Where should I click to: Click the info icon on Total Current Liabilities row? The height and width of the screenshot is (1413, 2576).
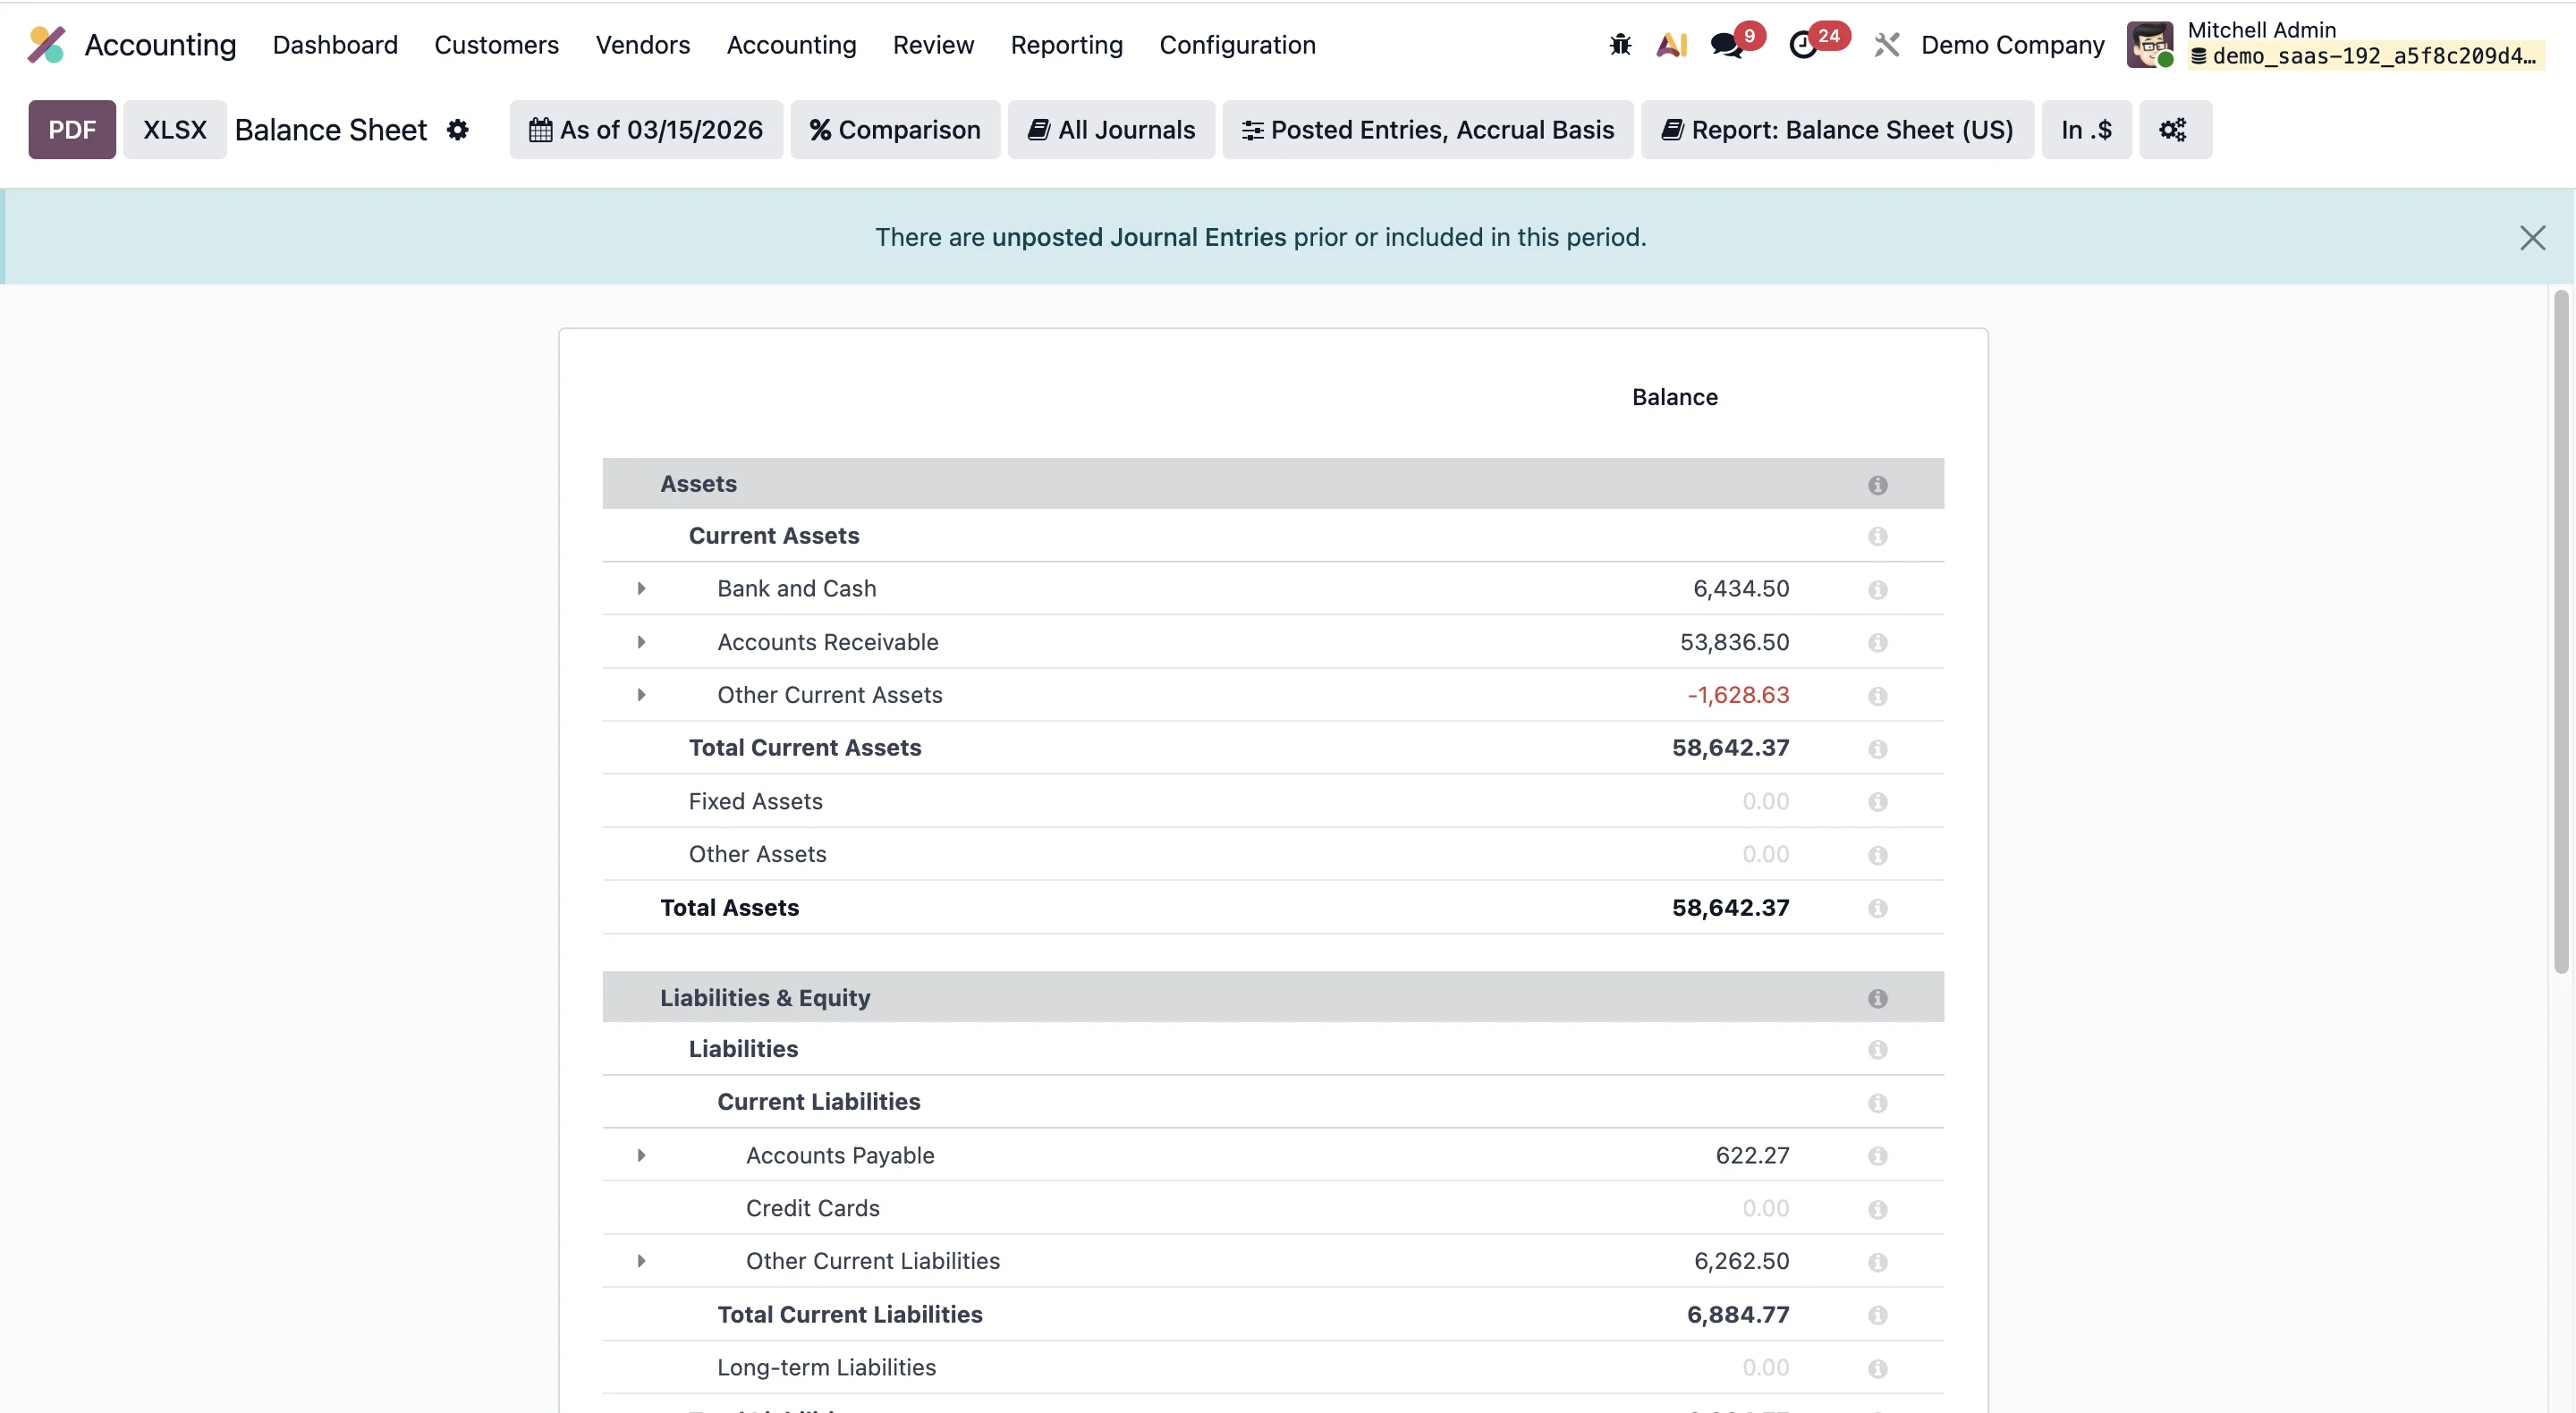point(1877,1315)
